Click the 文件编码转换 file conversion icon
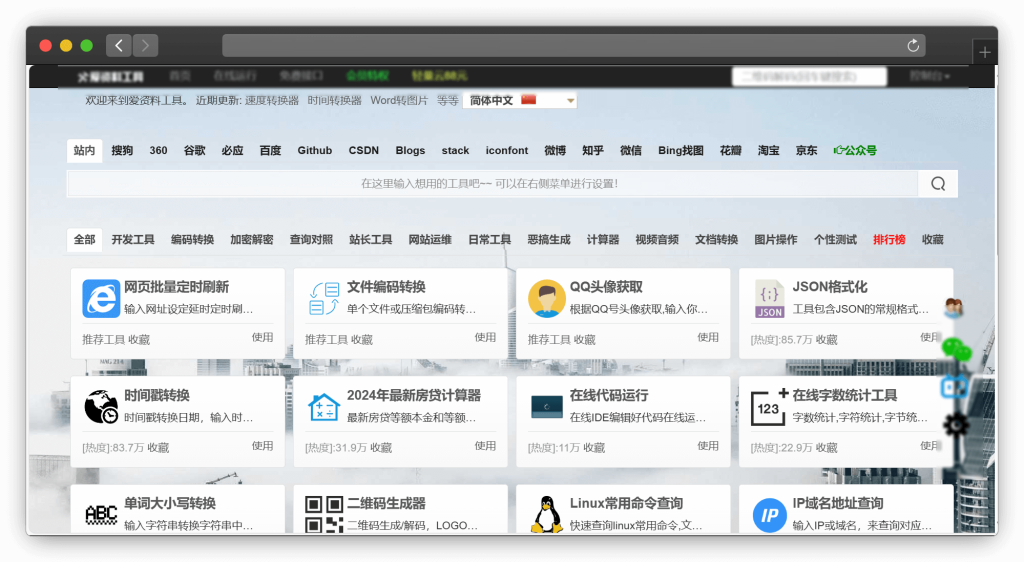 [x=324, y=298]
